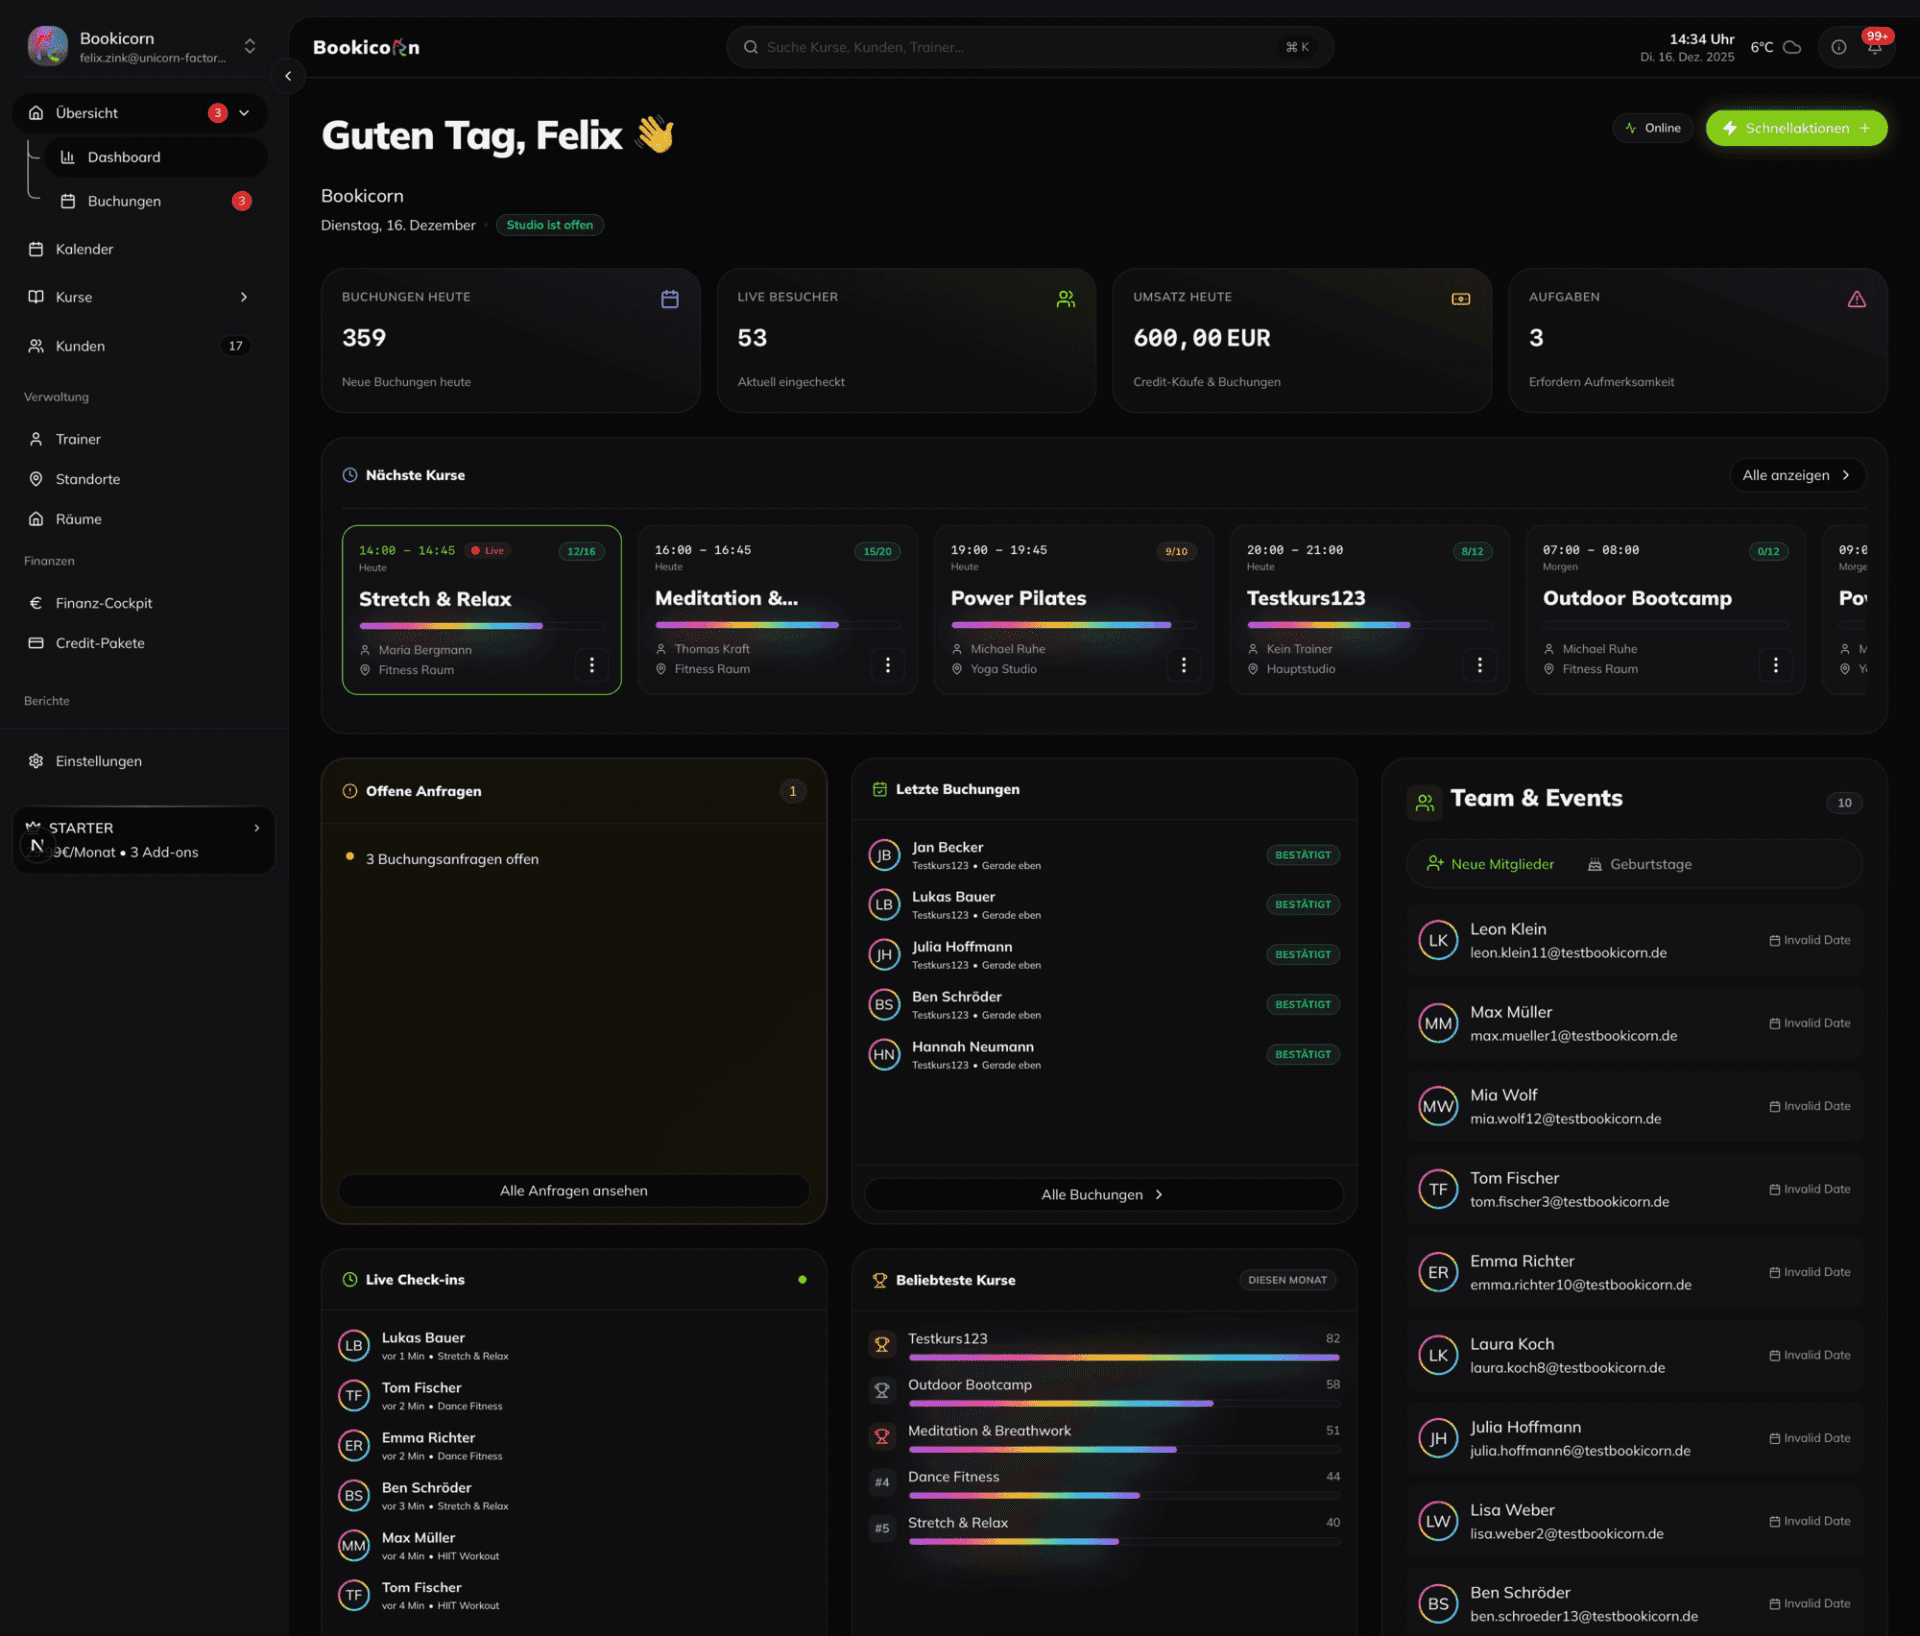The height and width of the screenshot is (1636, 1920).
Task: Open Credit-Pakete via the card icon
Action: coord(36,643)
